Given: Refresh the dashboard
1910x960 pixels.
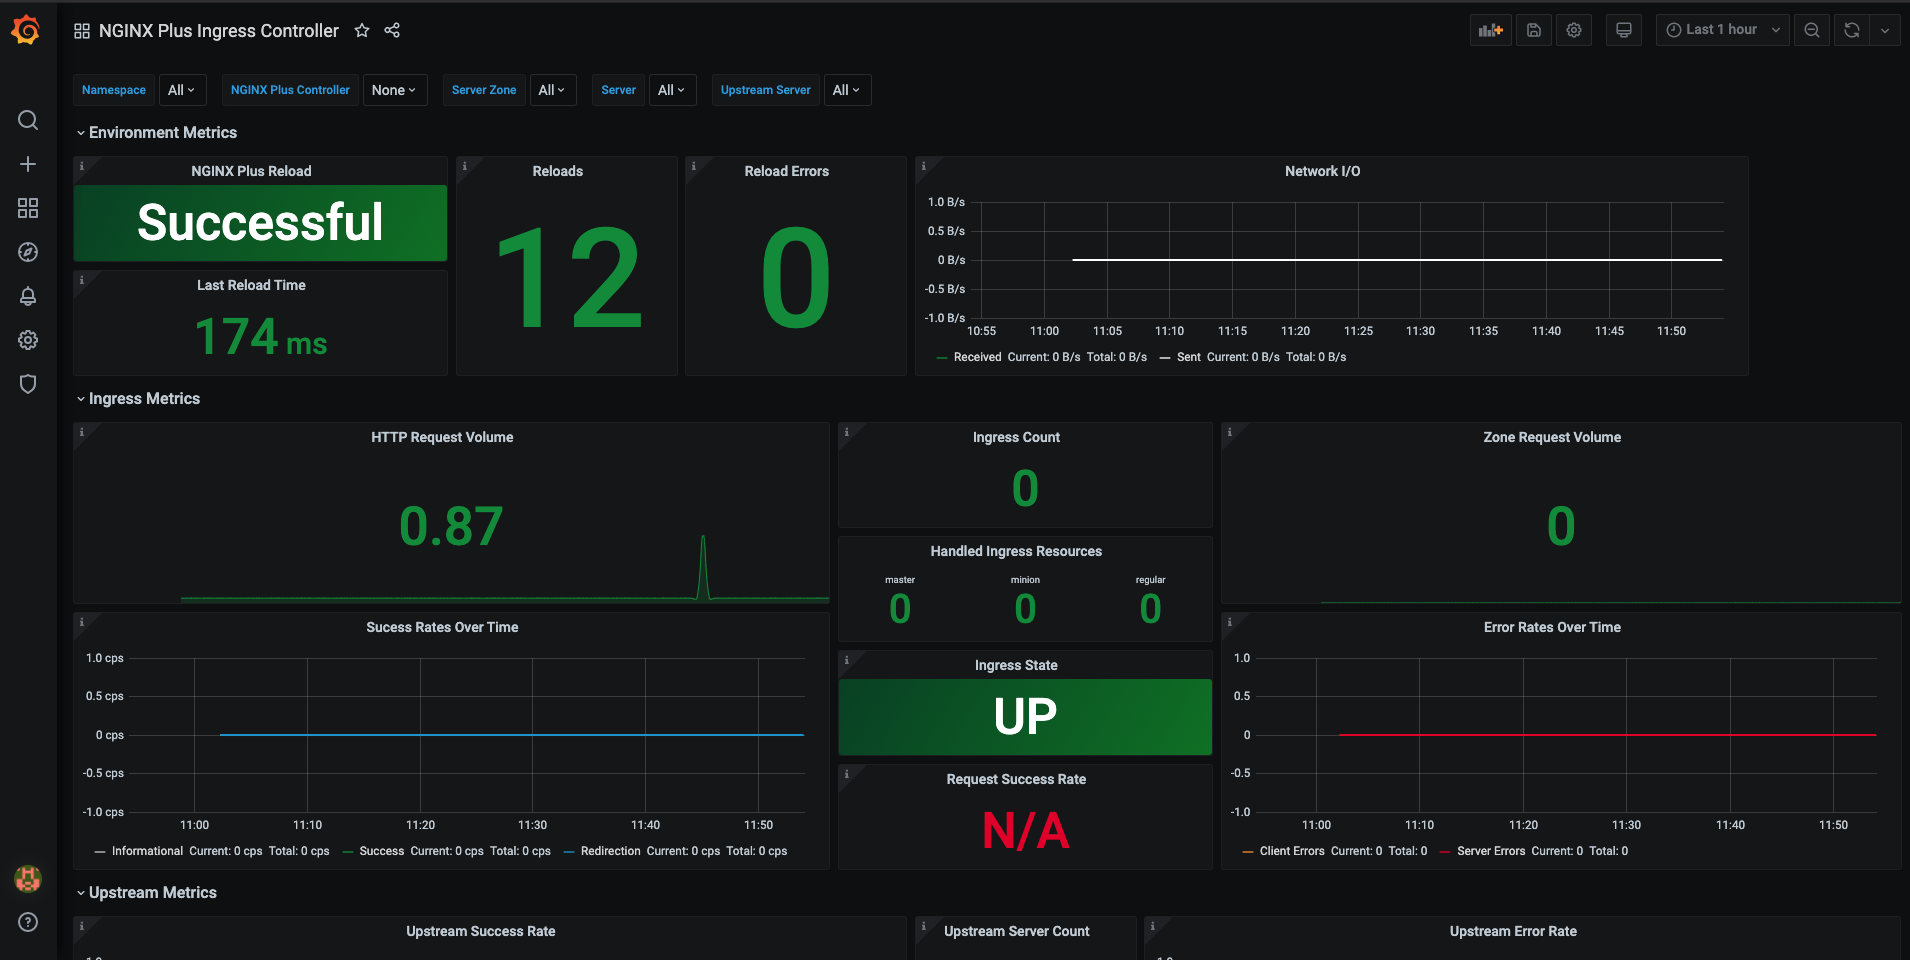Looking at the screenshot, I should [1852, 30].
